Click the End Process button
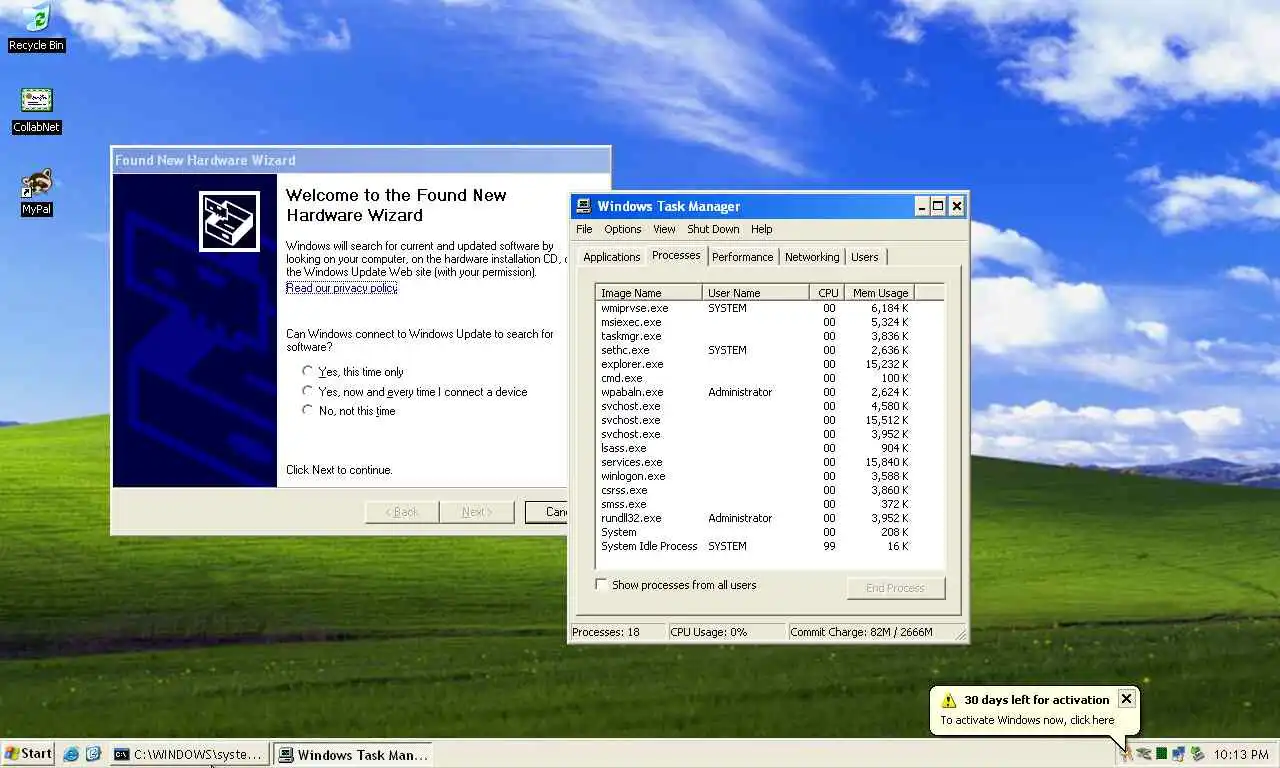The image size is (1280, 768). click(895, 588)
